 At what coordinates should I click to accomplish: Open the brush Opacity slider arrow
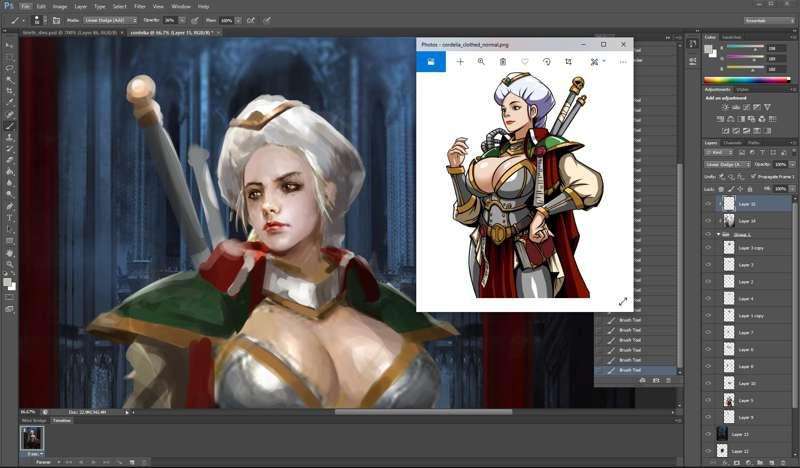pyautogui.click(x=182, y=20)
